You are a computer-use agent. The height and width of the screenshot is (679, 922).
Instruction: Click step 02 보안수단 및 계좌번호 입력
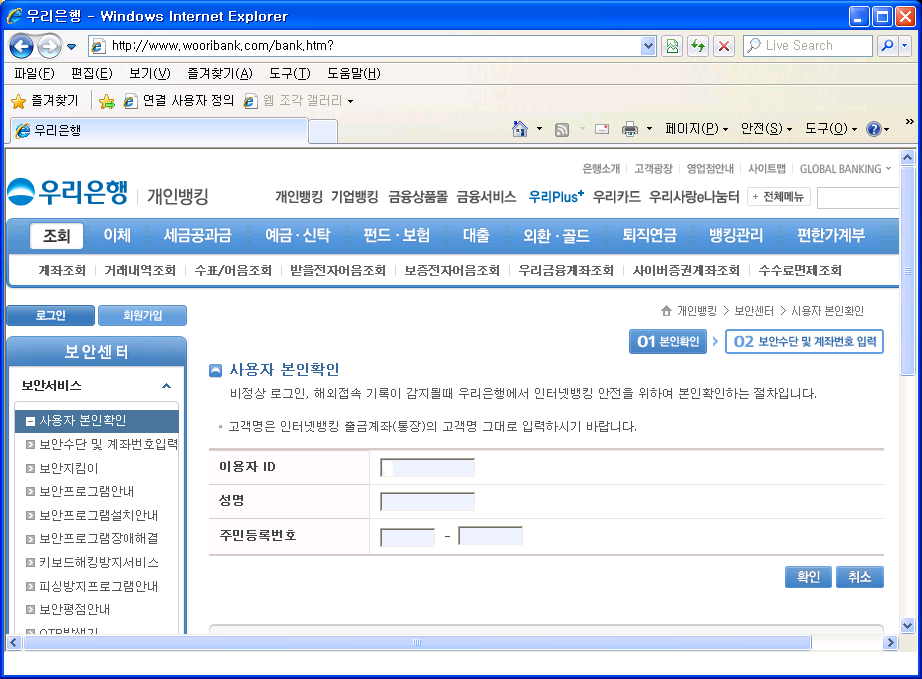(804, 342)
